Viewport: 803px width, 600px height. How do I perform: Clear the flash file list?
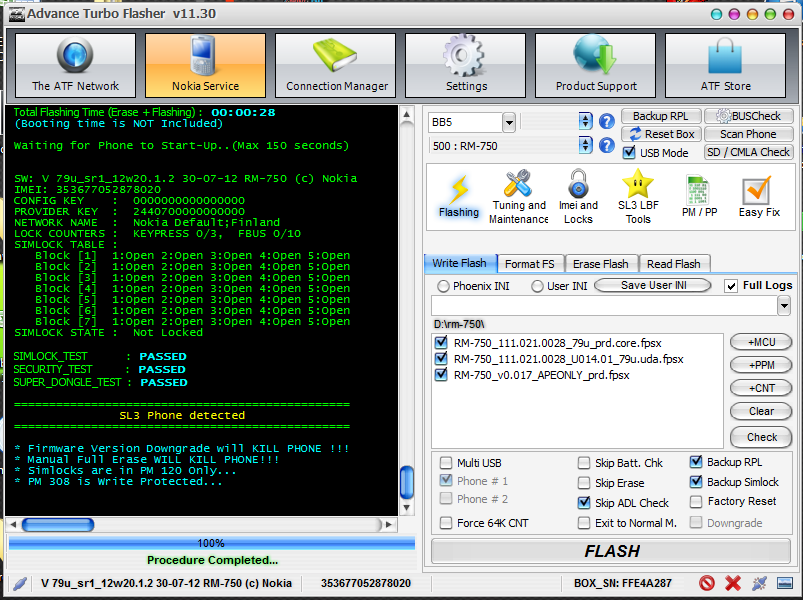click(x=762, y=411)
